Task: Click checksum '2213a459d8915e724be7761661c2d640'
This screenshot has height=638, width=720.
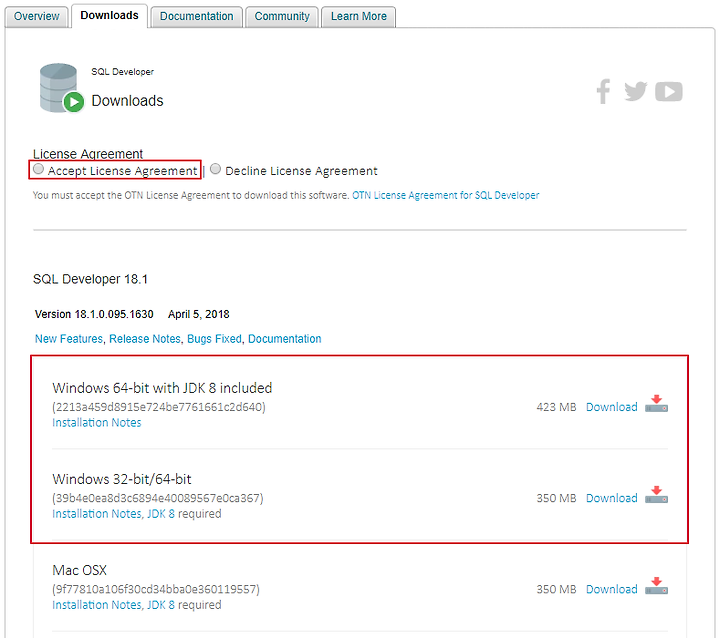Action: click(159, 407)
